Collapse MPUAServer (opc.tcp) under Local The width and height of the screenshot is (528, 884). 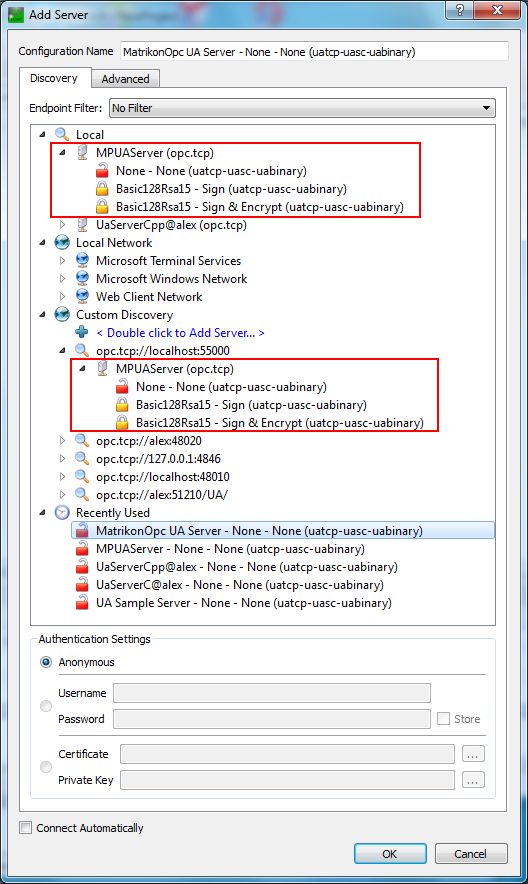(63, 152)
